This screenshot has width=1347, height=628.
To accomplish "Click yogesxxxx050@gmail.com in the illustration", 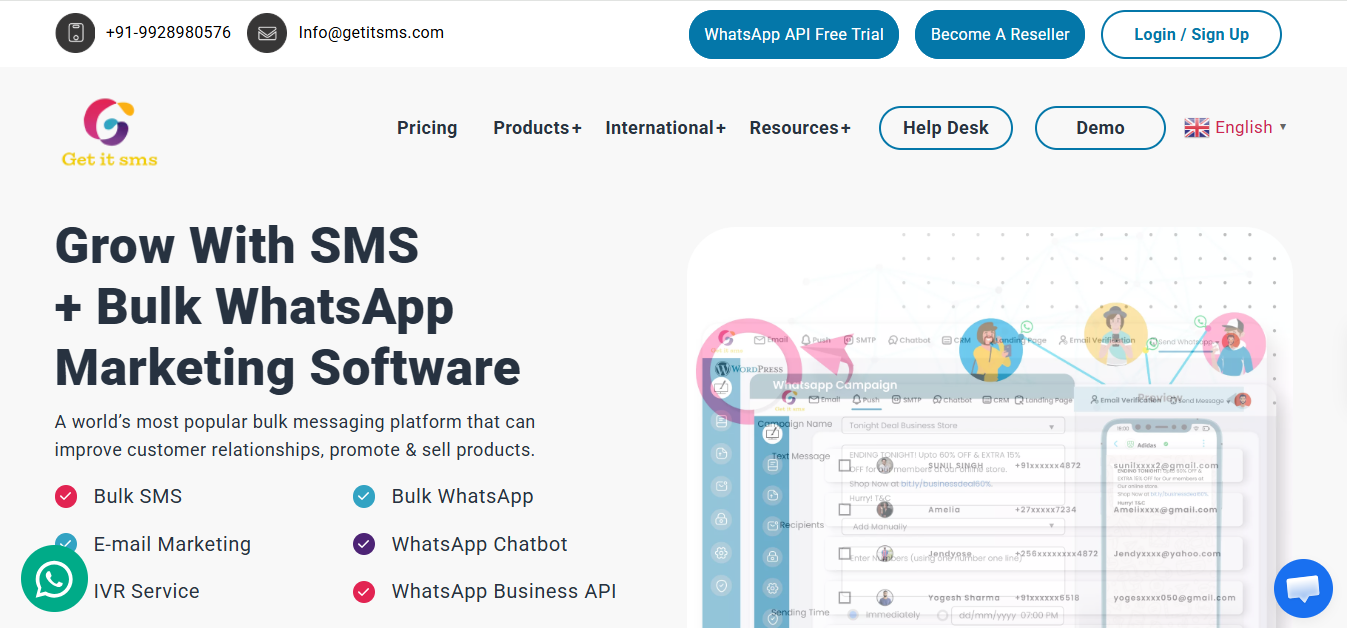I will click(1174, 598).
